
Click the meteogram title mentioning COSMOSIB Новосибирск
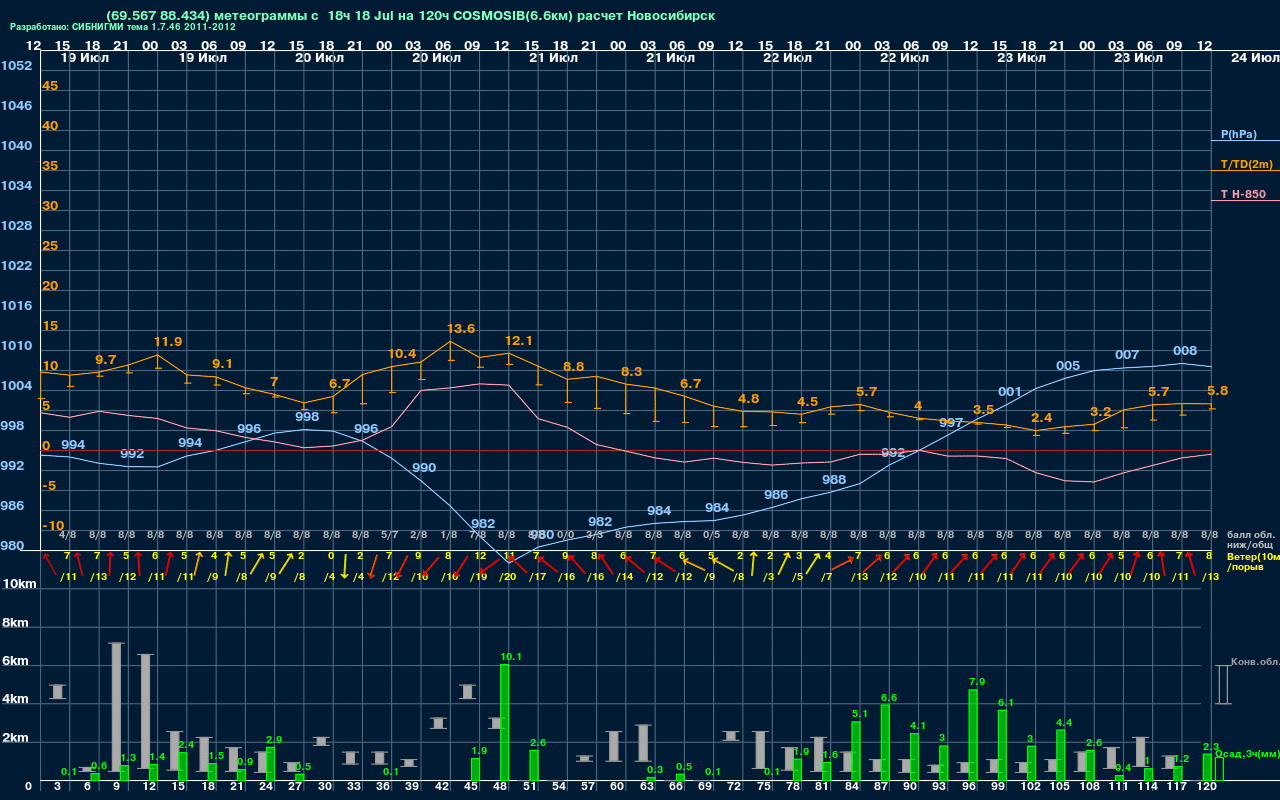point(410,17)
